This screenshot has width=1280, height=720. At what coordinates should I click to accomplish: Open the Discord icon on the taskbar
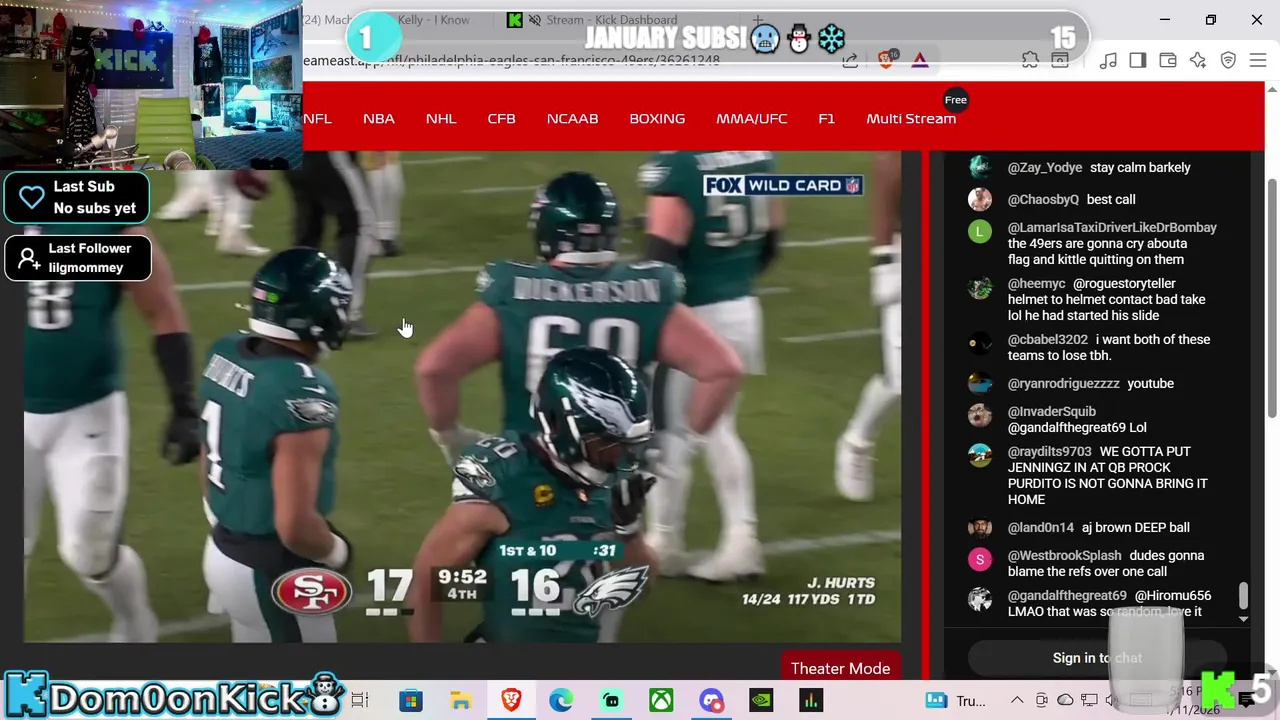coord(711,700)
